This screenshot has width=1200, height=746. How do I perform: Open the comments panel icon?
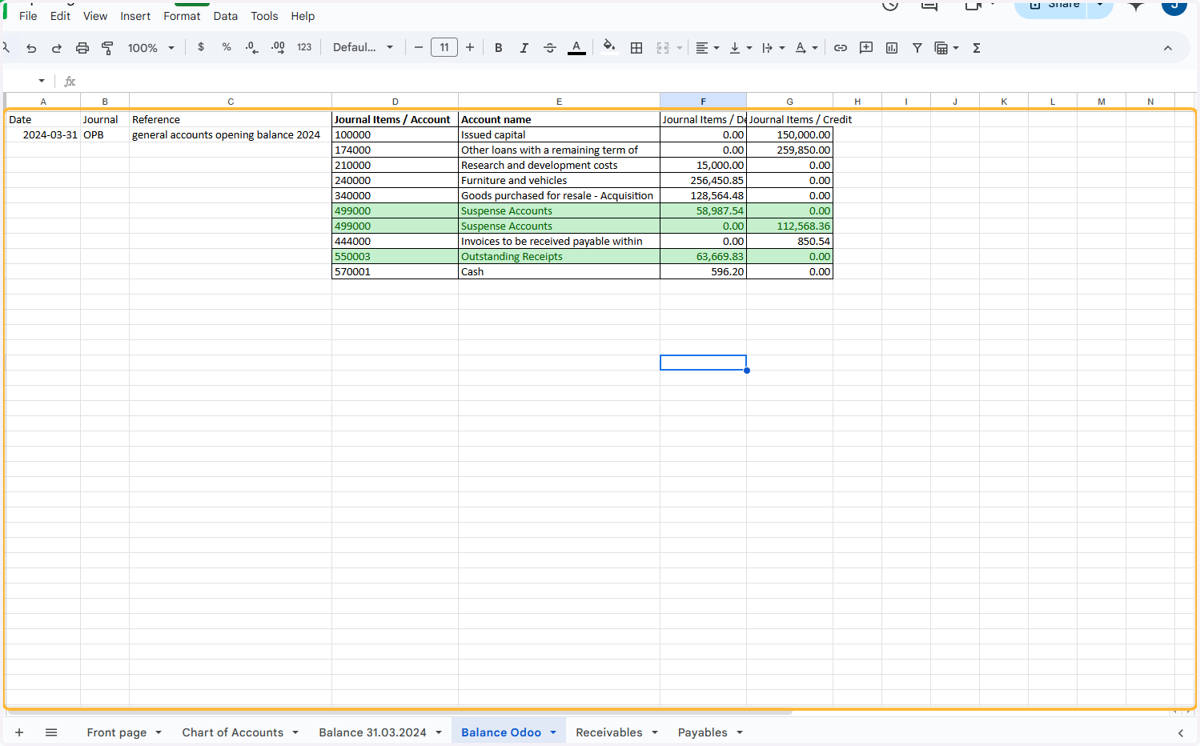pos(929,5)
